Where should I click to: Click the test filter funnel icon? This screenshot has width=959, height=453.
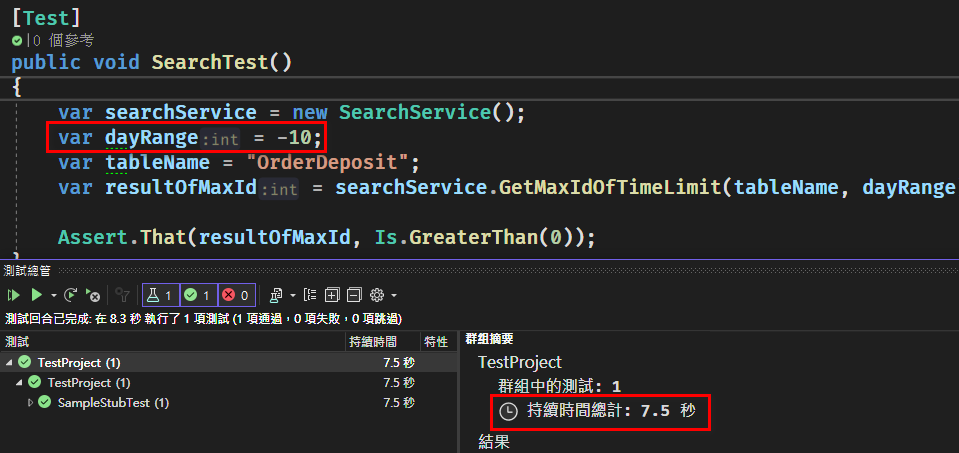click(123, 295)
